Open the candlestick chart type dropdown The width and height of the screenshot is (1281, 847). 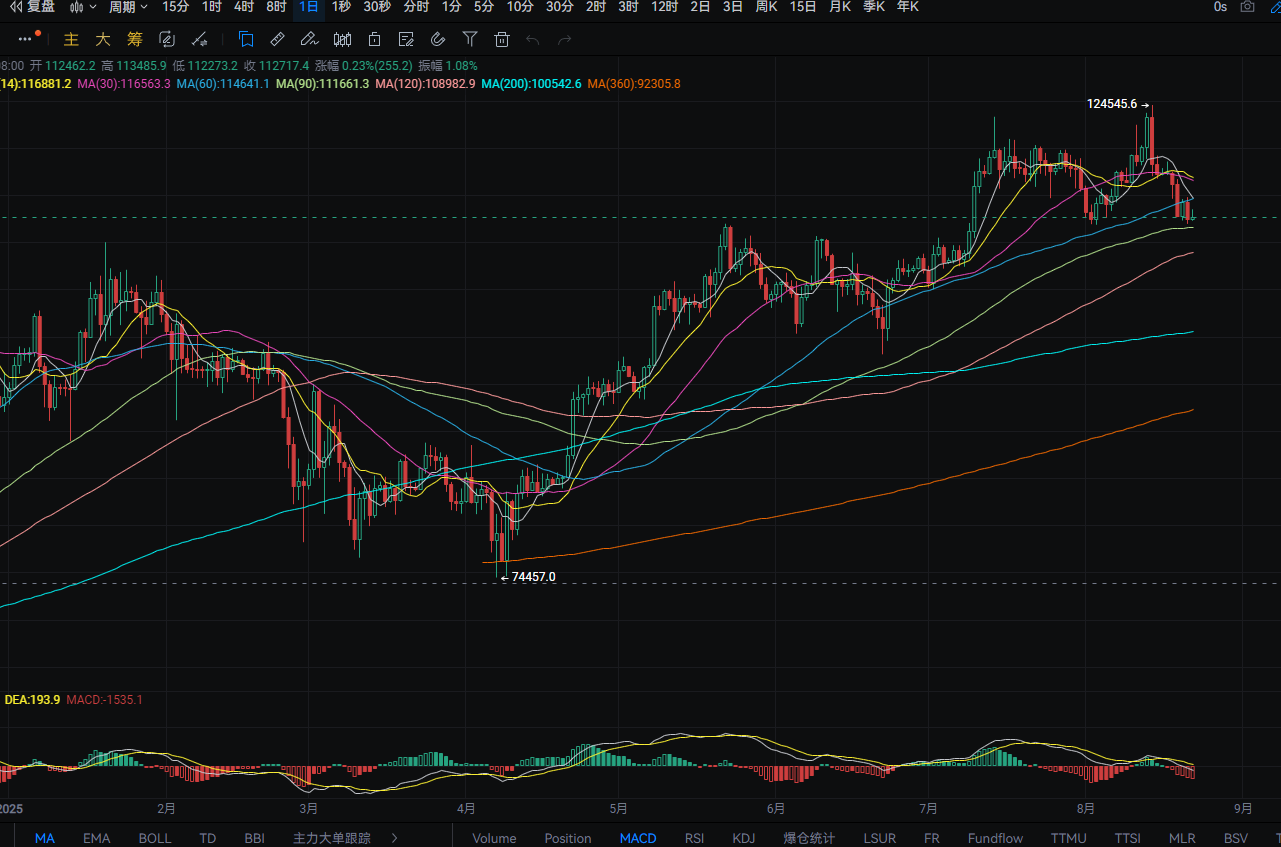click(82, 7)
